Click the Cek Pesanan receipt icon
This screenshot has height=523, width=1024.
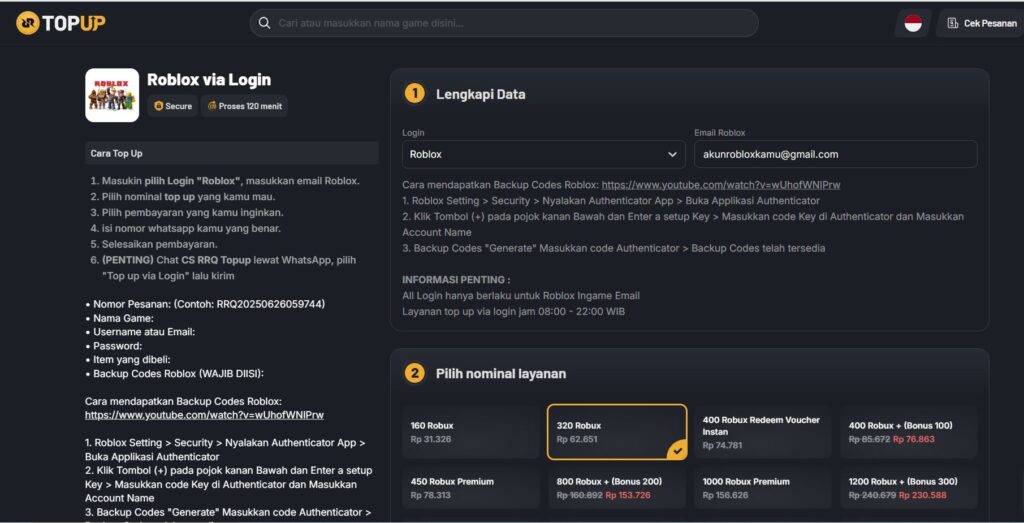click(952, 24)
